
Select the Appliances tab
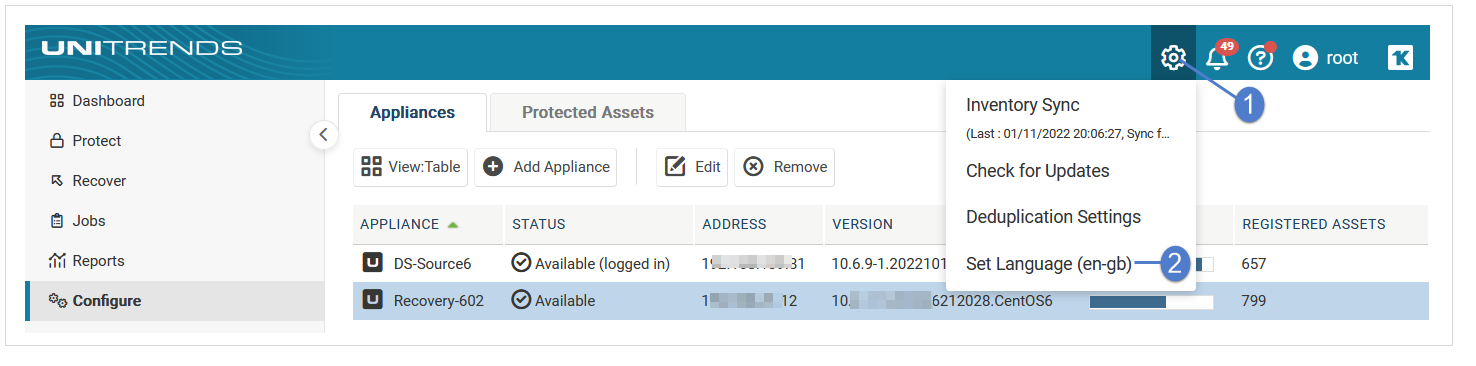[x=412, y=112]
